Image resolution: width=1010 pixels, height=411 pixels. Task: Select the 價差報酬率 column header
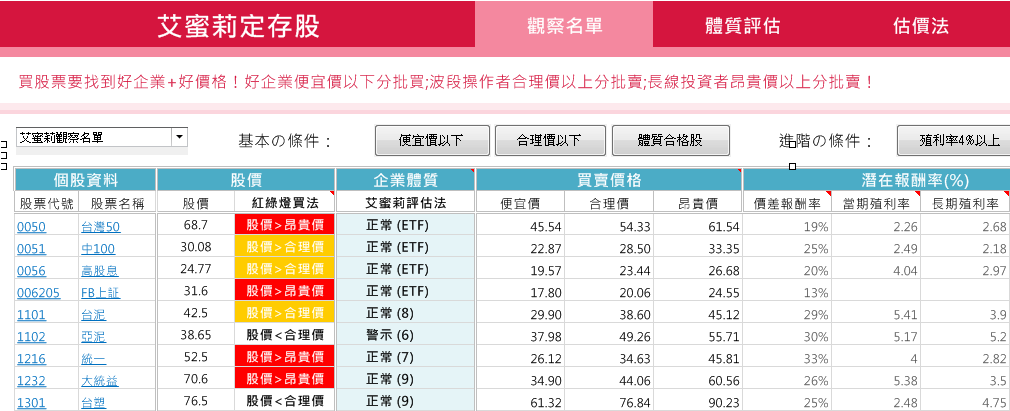tap(787, 203)
